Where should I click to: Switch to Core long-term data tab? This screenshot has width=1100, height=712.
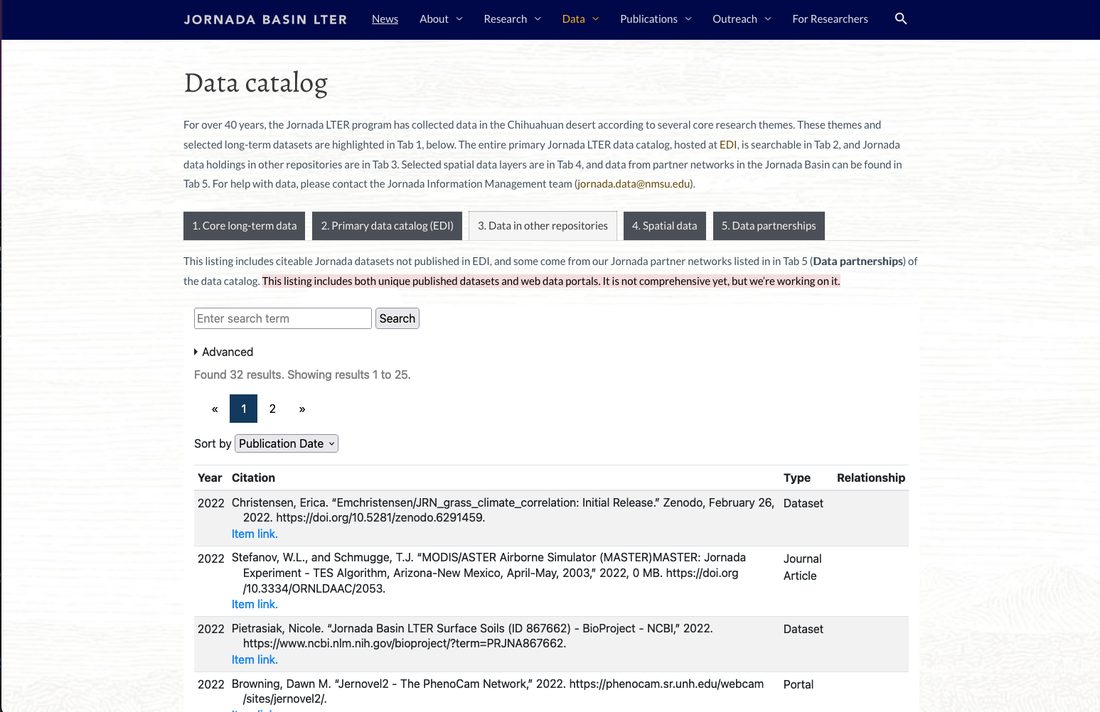[244, 226]
